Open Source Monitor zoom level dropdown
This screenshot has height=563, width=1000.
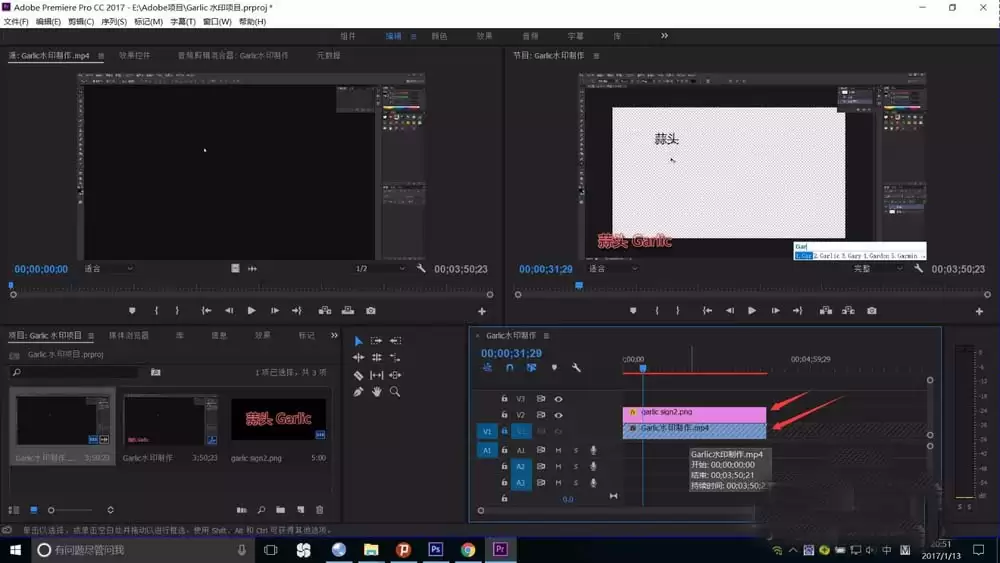click(x=108, y=269)
